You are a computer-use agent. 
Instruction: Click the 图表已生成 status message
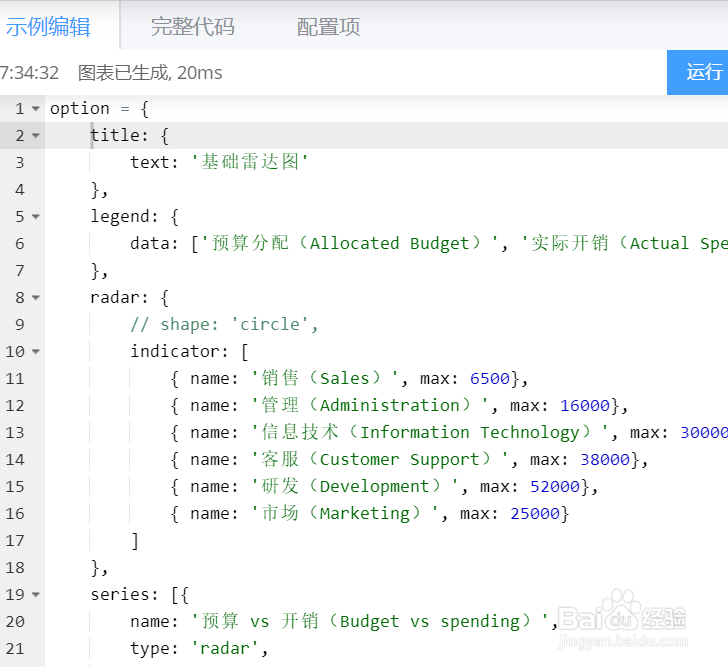coord(150,72)
